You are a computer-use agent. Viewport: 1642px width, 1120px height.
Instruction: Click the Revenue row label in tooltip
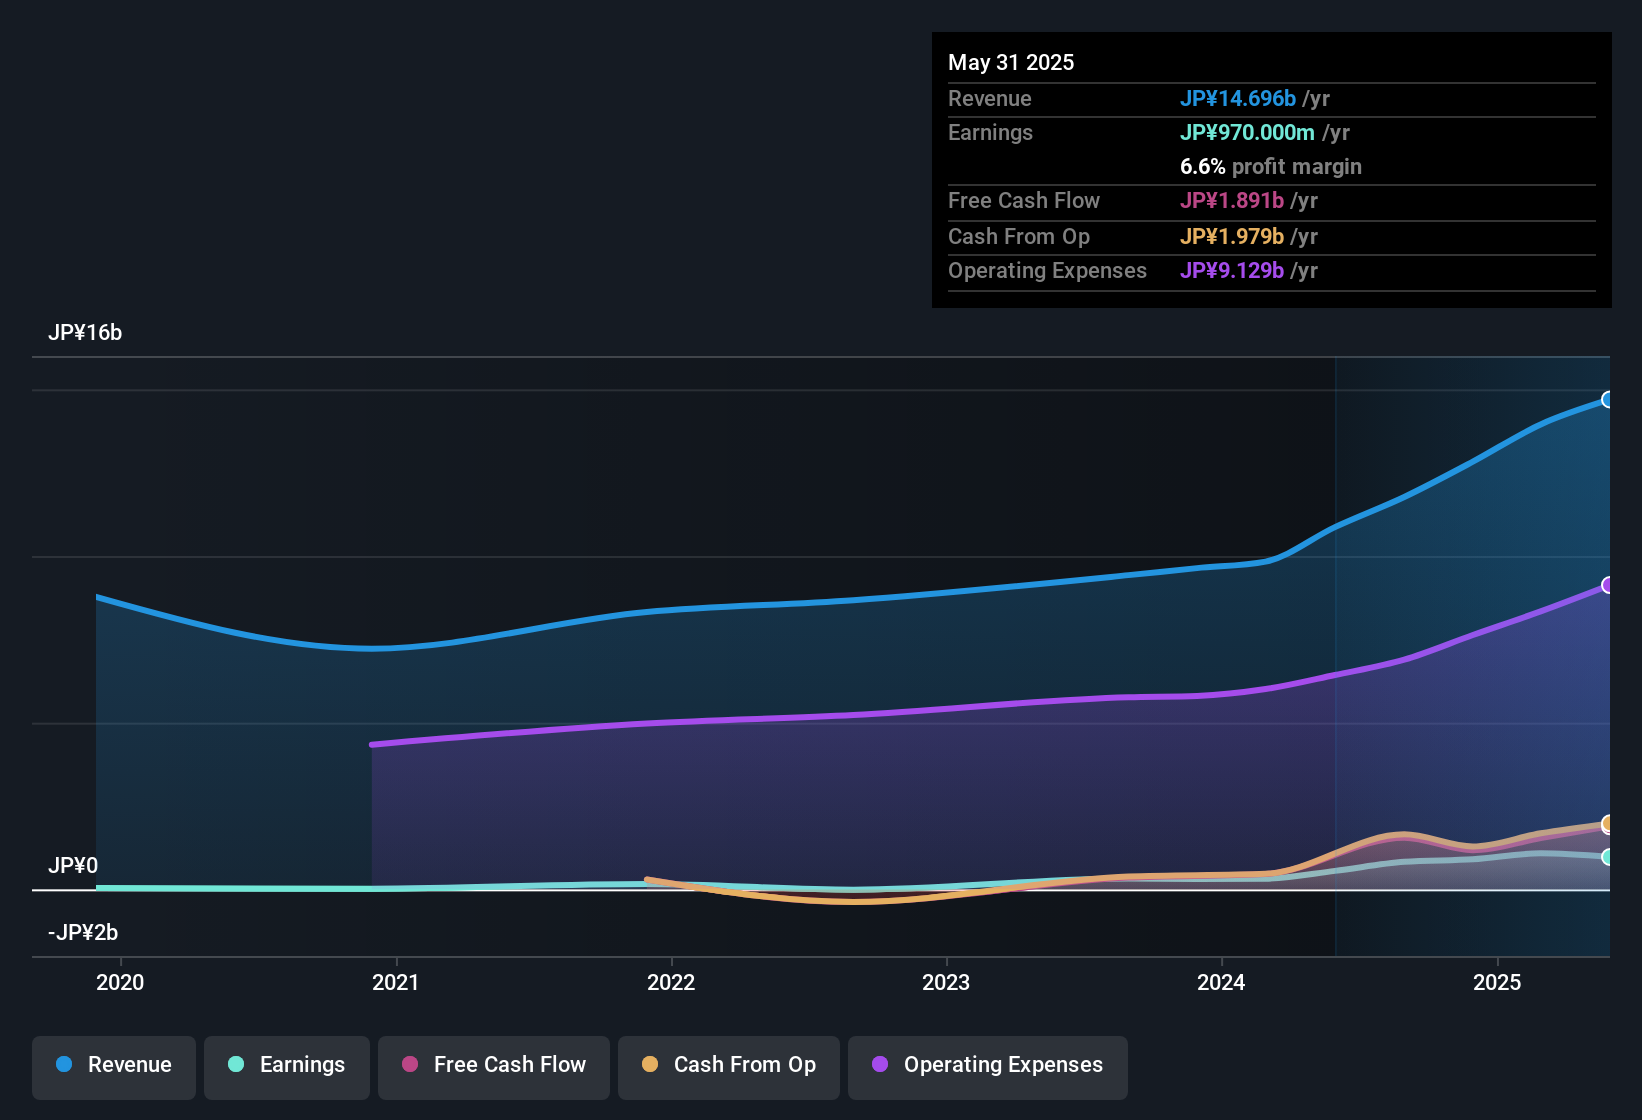[x=990, y=99]
